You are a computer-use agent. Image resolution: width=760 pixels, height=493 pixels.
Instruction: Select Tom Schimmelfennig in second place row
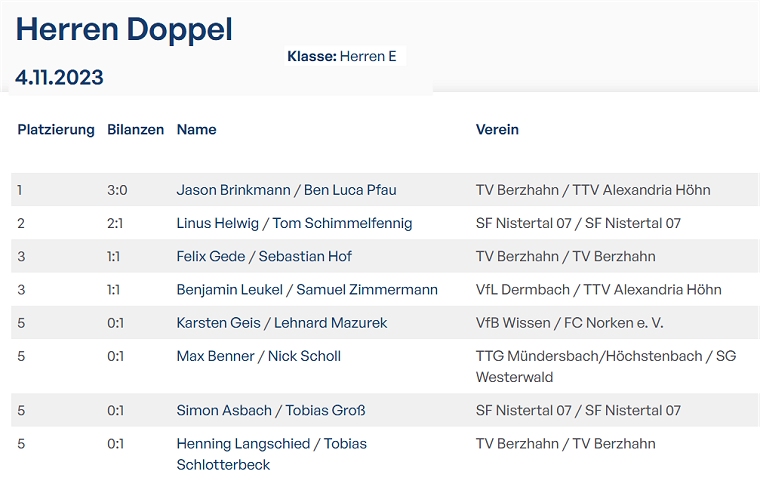342,223
